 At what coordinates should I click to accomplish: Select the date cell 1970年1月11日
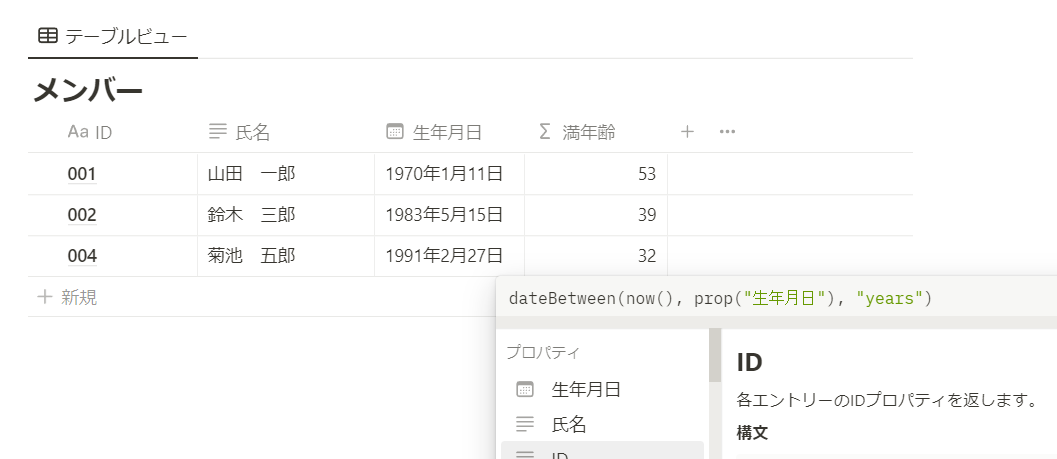click(x=450, y=174)
